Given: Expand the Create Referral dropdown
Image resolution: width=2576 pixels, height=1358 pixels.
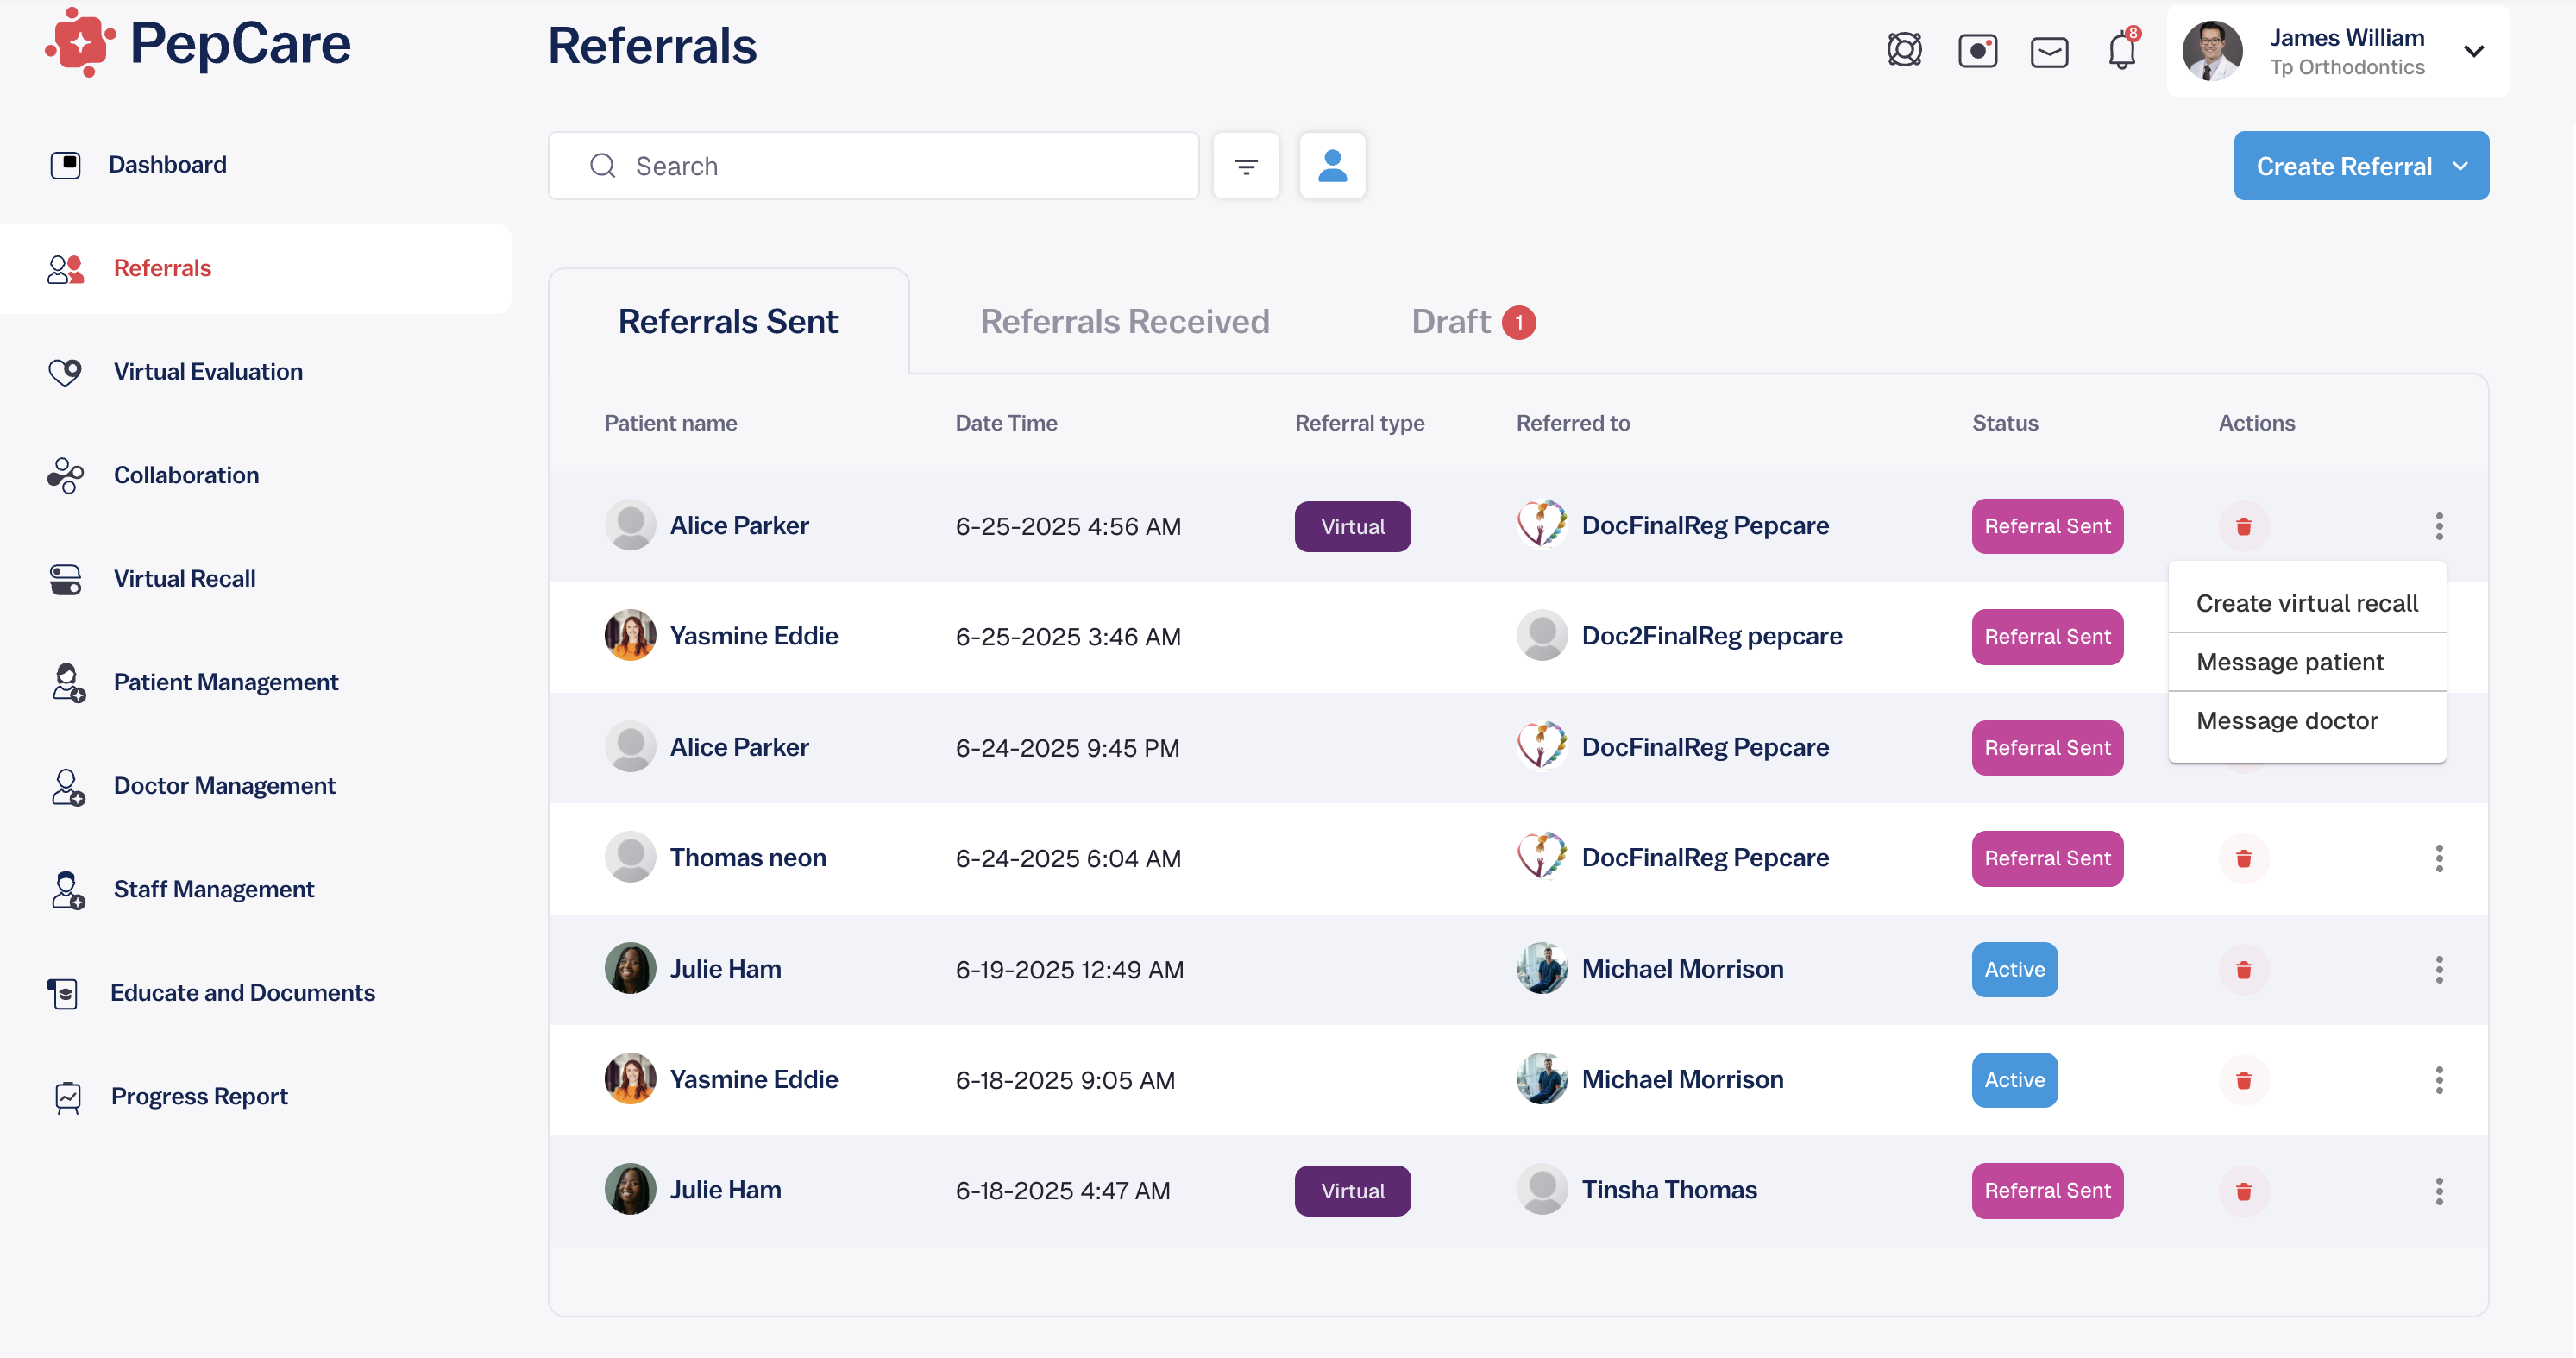Looking at the screenshot, I should (2361, 166).
